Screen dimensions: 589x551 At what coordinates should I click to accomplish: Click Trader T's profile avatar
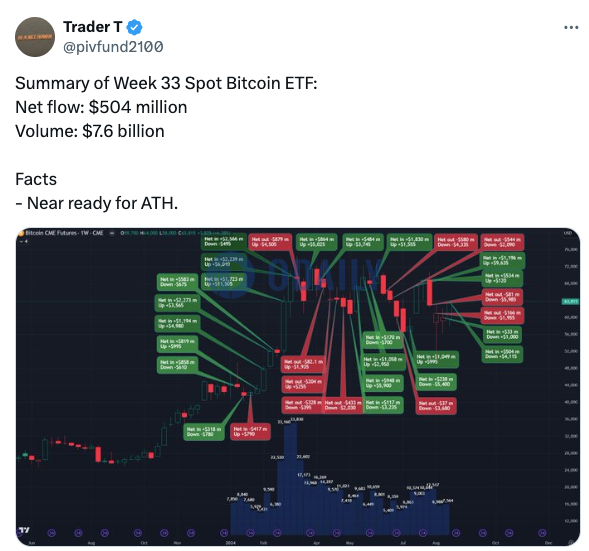coord(35,37)
